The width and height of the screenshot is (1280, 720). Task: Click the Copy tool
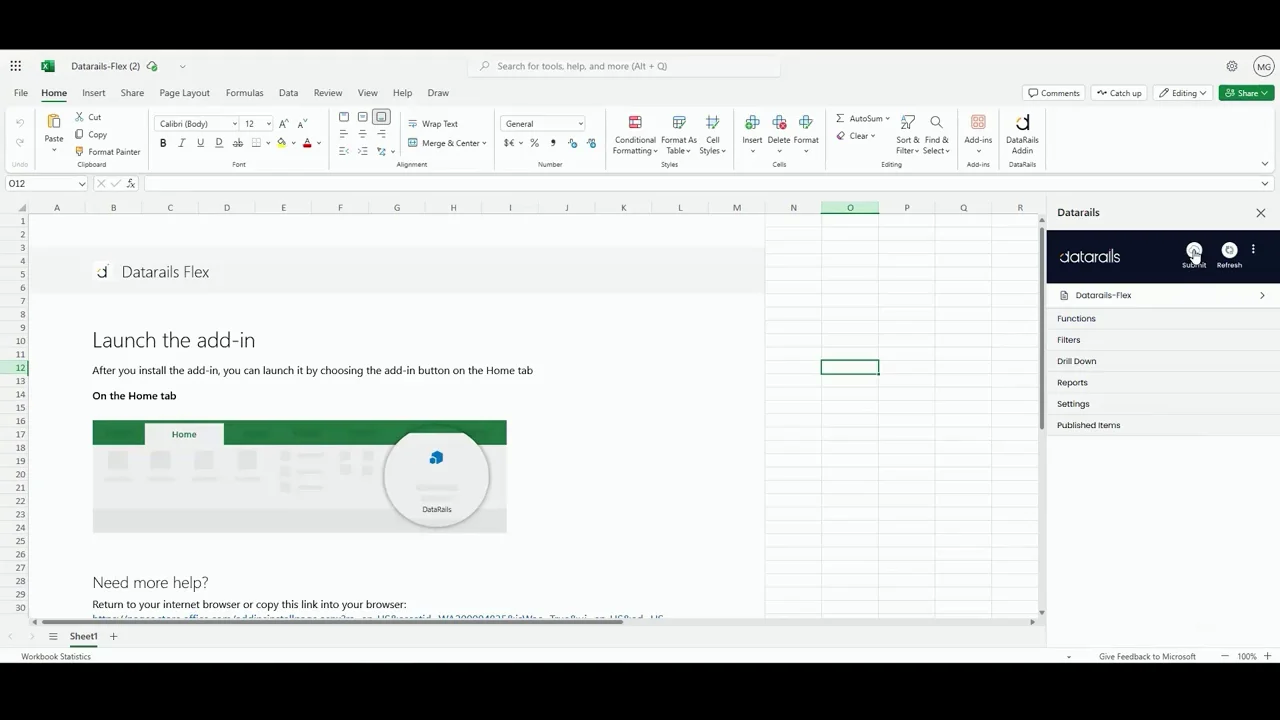pyautogui.click(x=90, y=134)
